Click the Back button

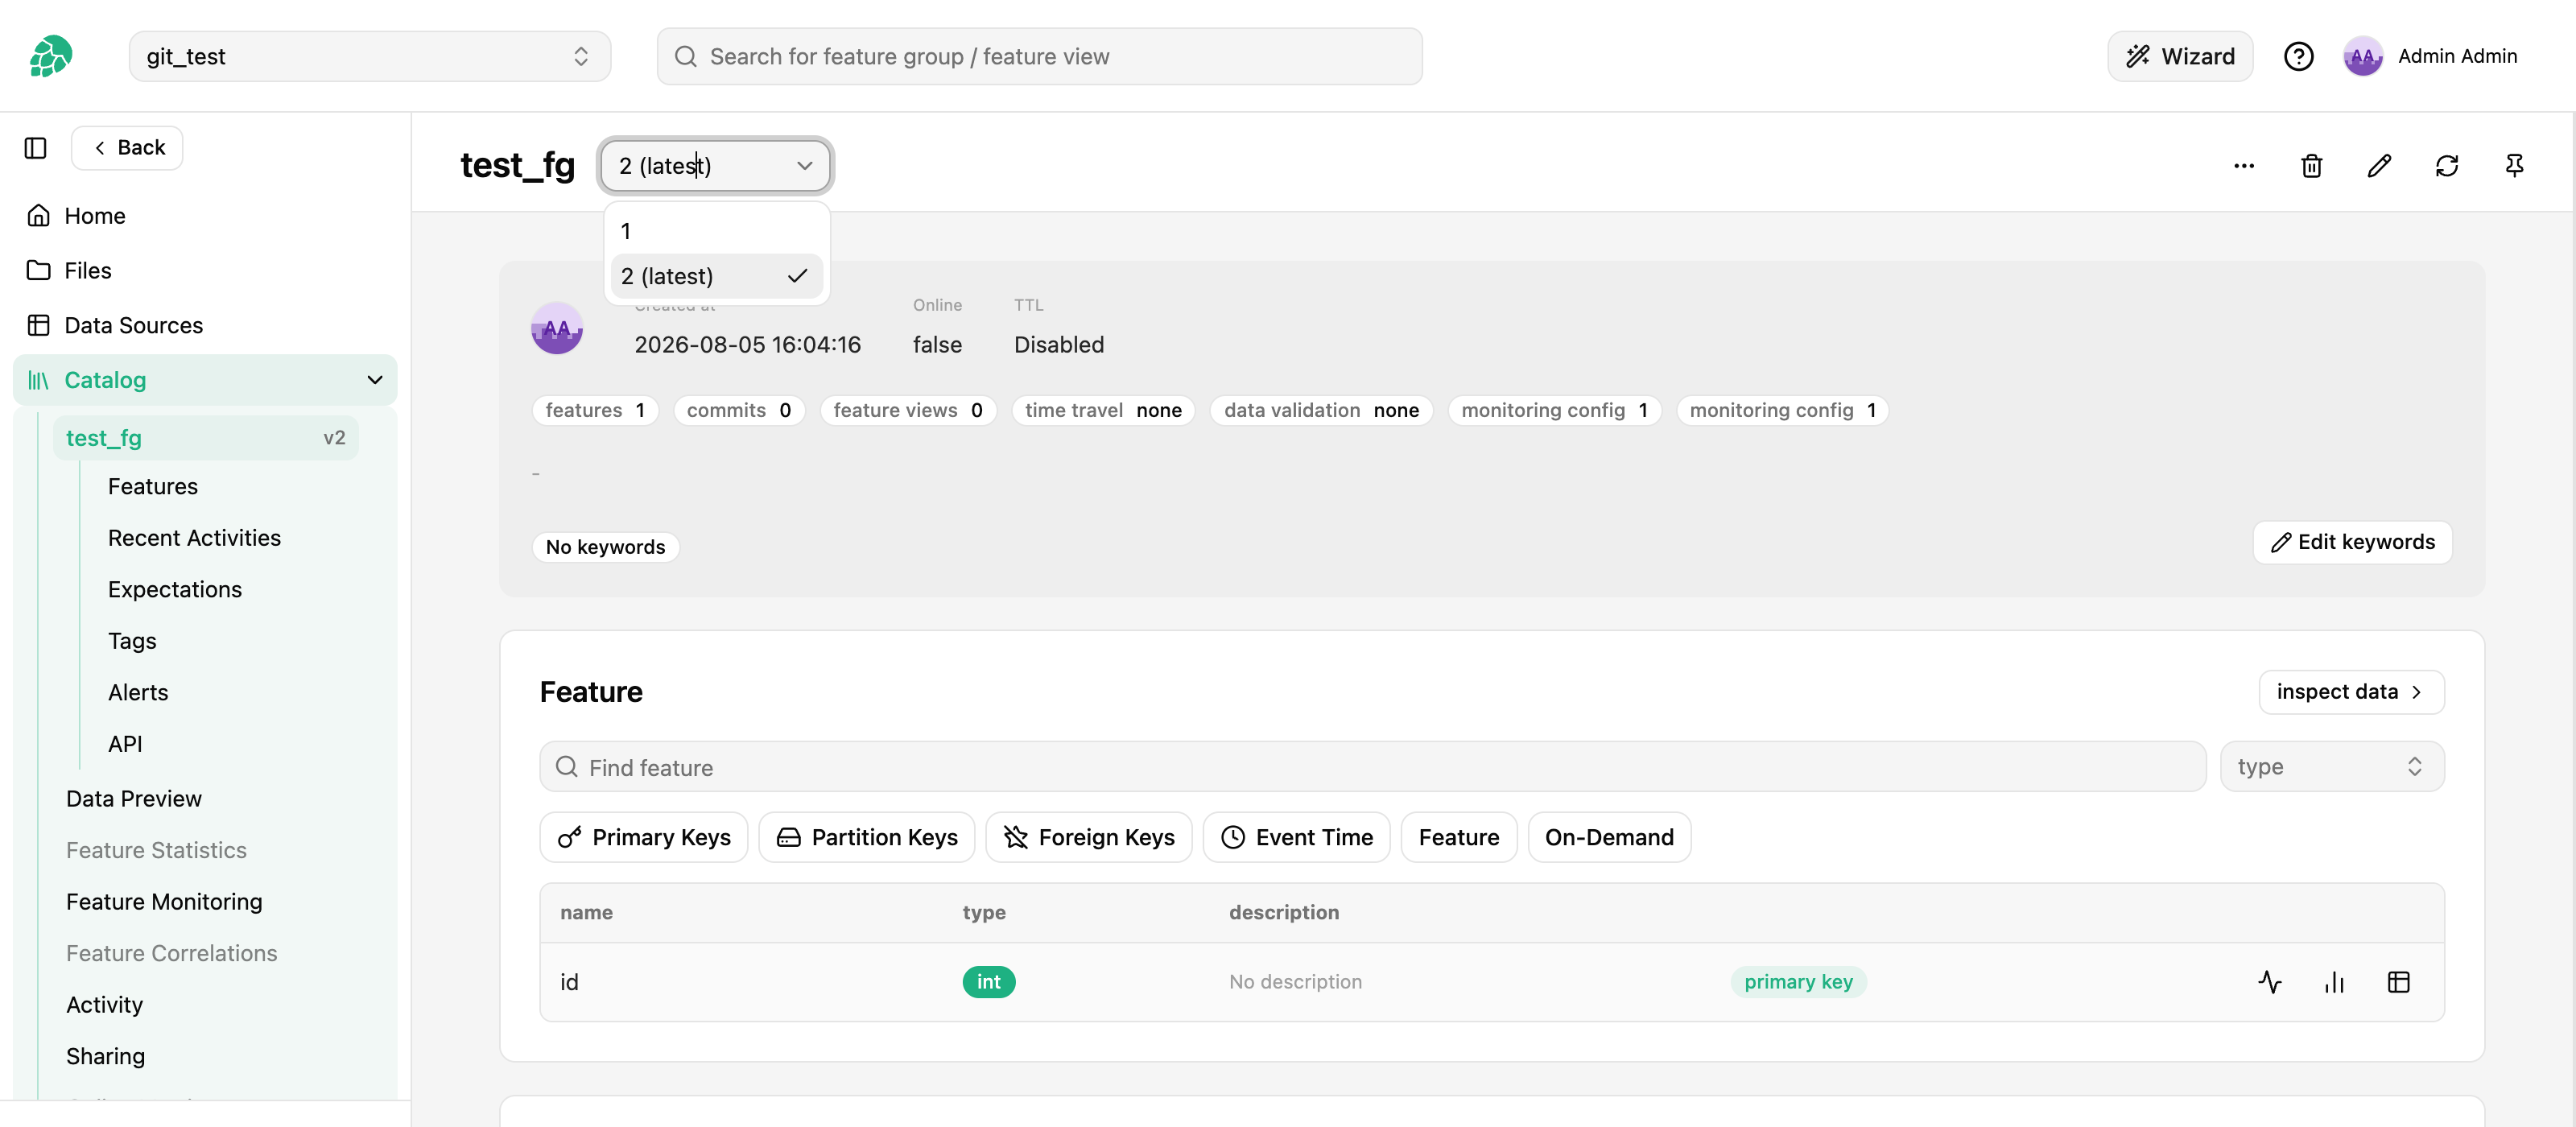point(127,148)
